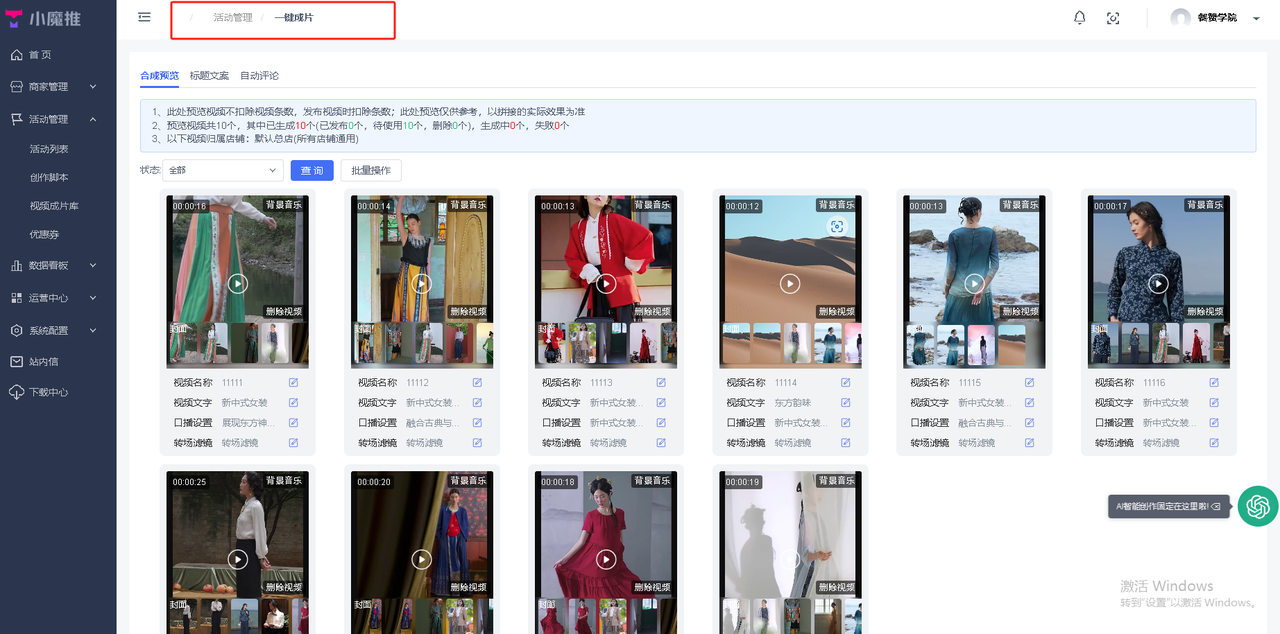Edit video text for video 11113

(661, 403)
